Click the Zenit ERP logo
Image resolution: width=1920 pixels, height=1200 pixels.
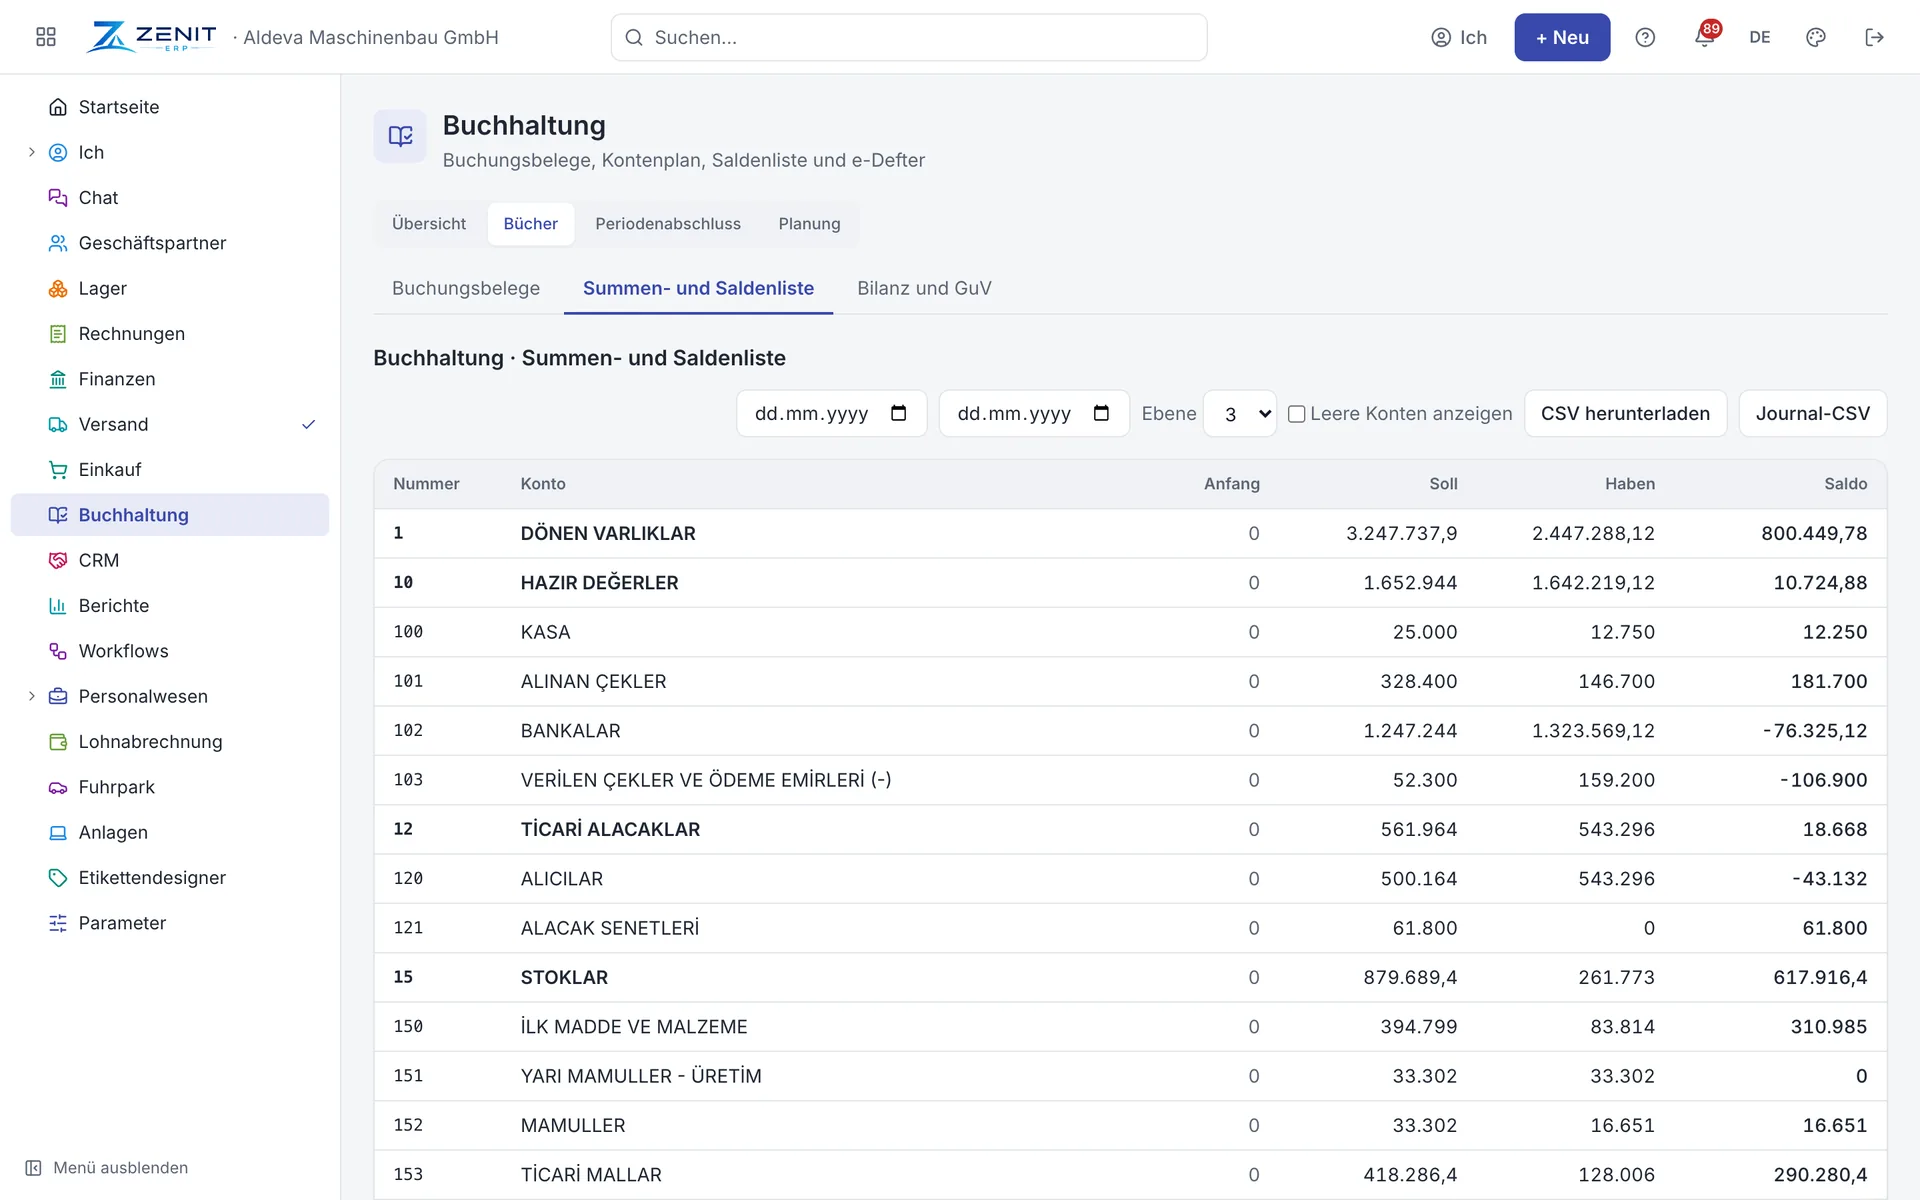pos(151,37)
